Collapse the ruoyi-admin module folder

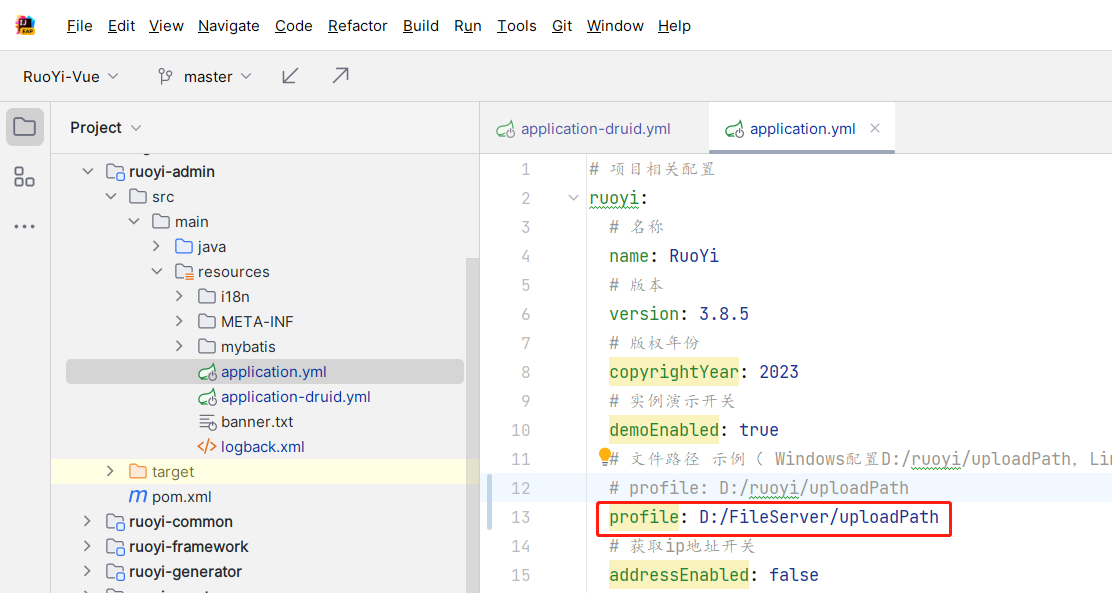[88, 172]
